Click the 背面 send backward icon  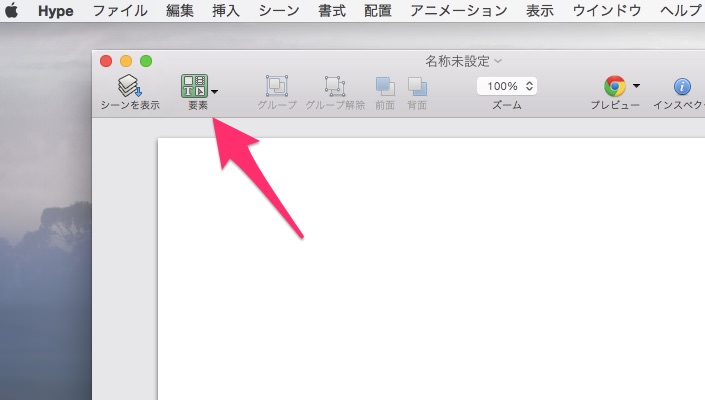point(417,86)
